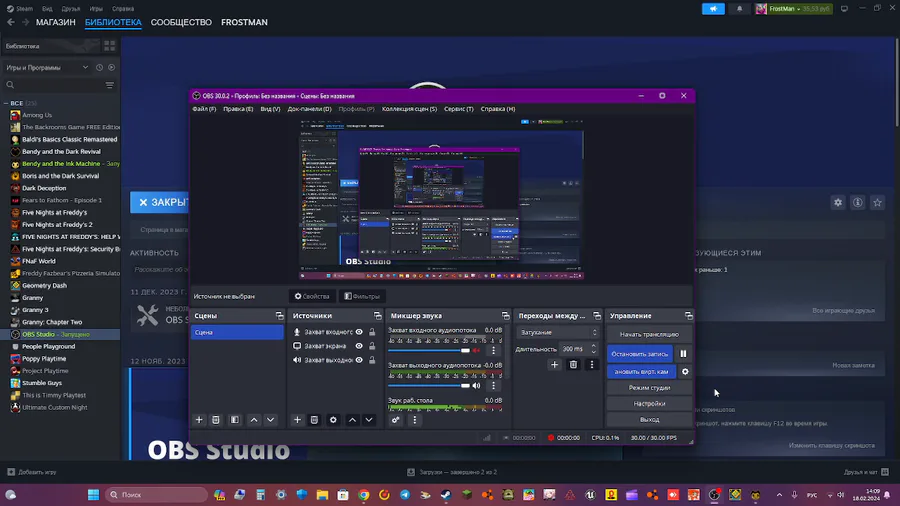Delete transition with trash icon
The height and width of the screenshot is (506, 900).
573,364
